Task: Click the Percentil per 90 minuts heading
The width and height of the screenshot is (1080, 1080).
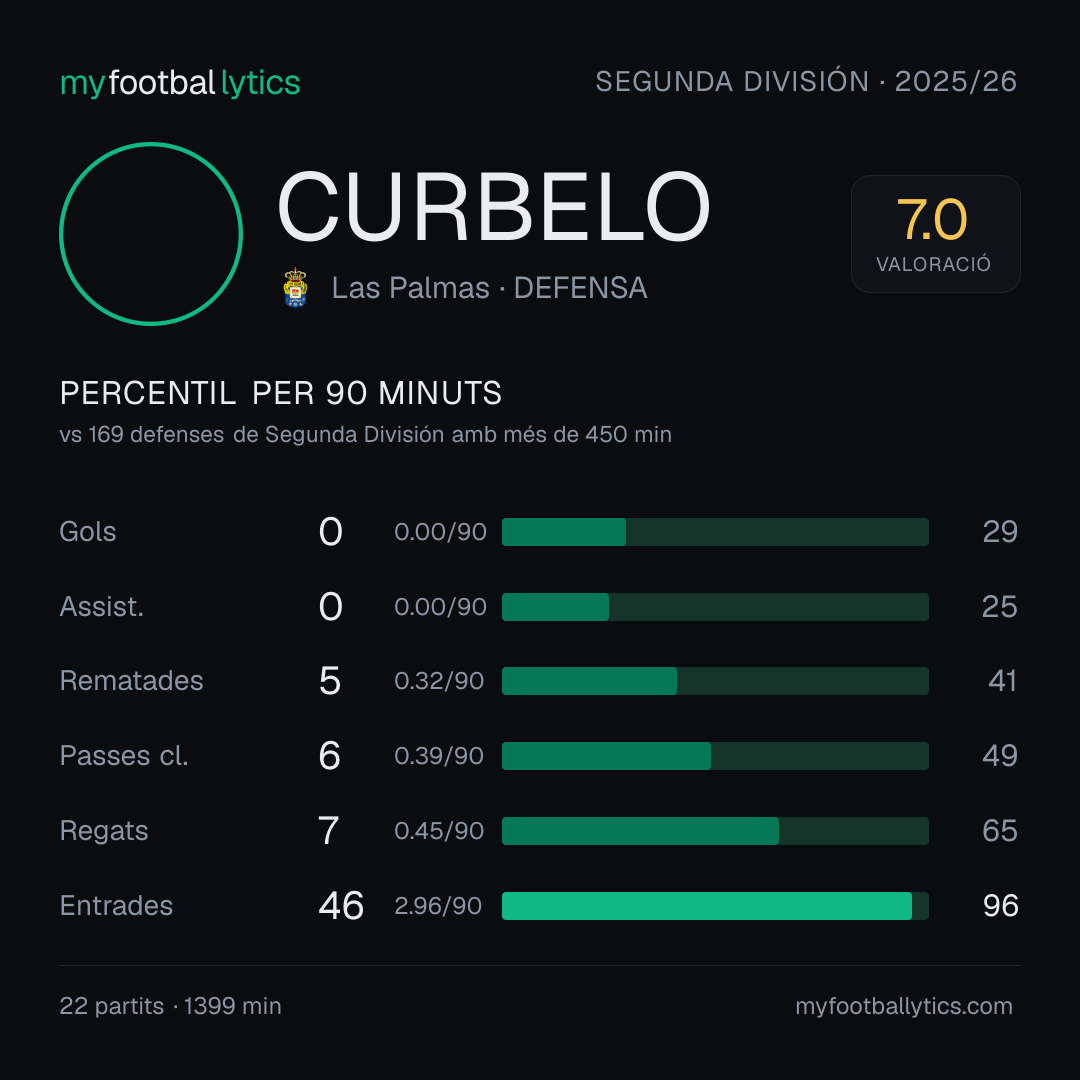Action: 281,393
